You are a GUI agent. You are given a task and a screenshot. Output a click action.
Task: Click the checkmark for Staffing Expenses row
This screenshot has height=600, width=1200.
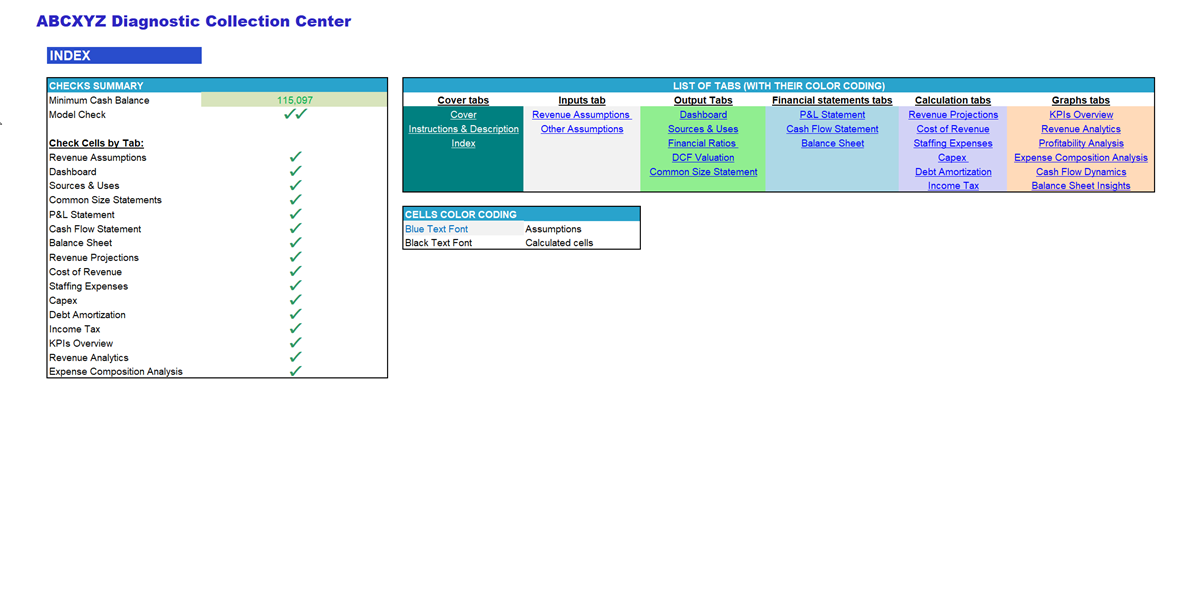295,286
